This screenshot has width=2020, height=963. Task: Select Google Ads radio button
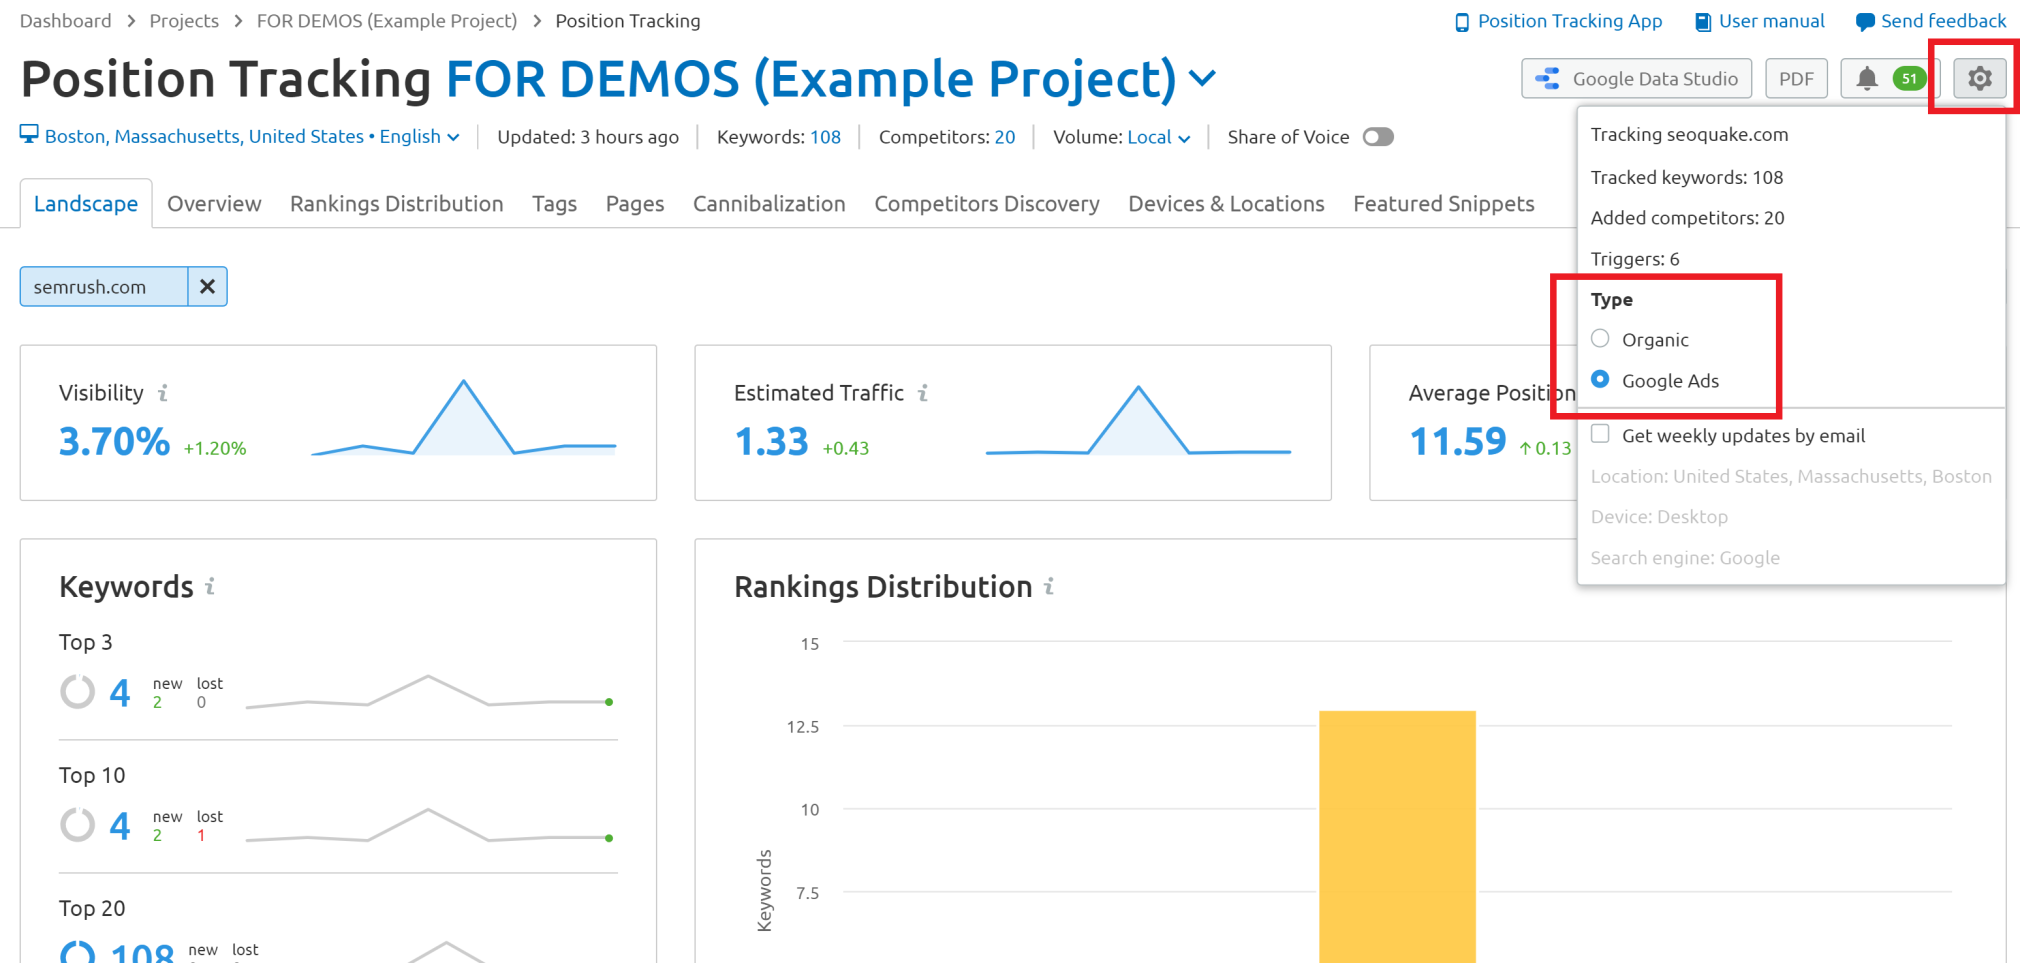pos(1600,379)
